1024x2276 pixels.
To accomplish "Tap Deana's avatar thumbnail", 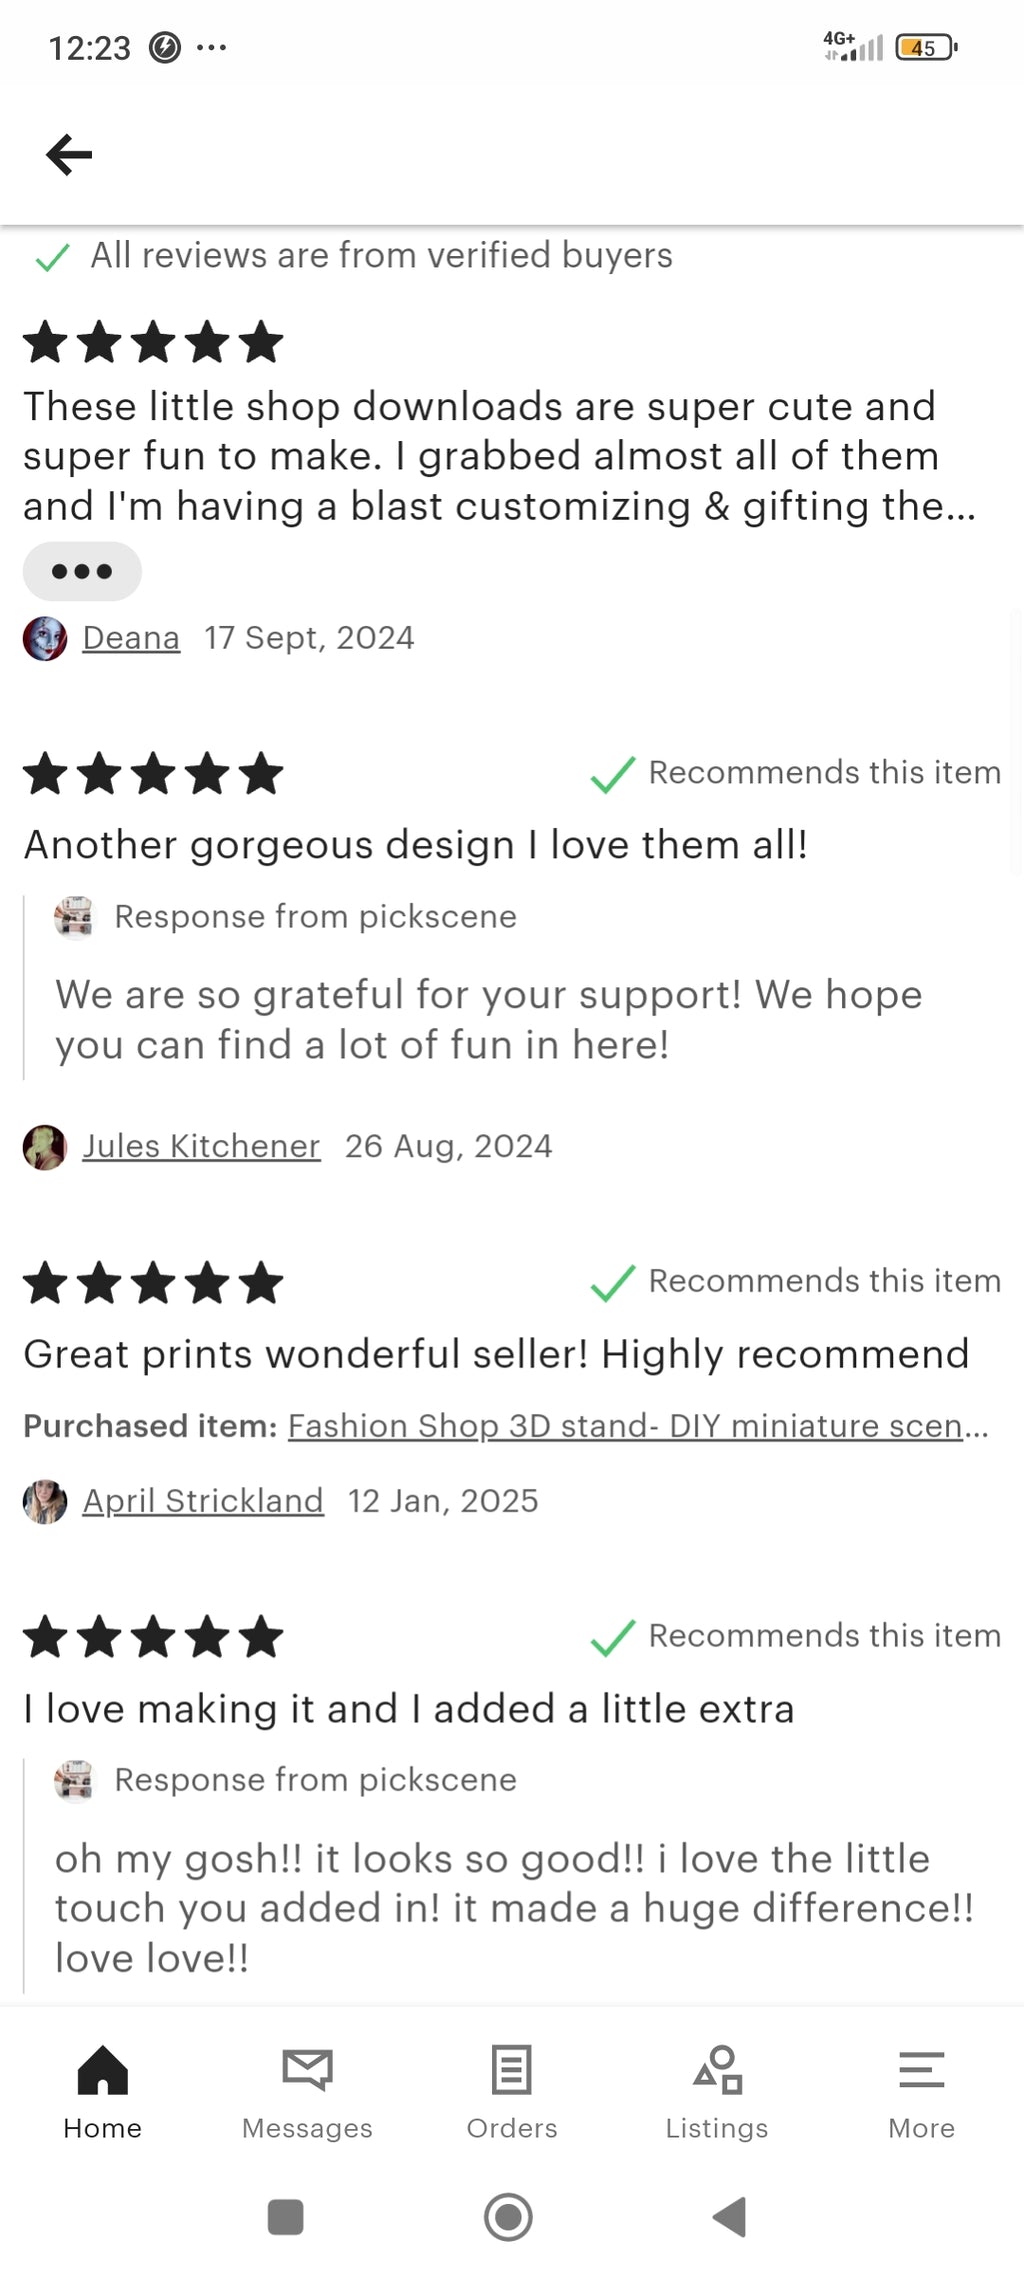I will coord(45,638).
